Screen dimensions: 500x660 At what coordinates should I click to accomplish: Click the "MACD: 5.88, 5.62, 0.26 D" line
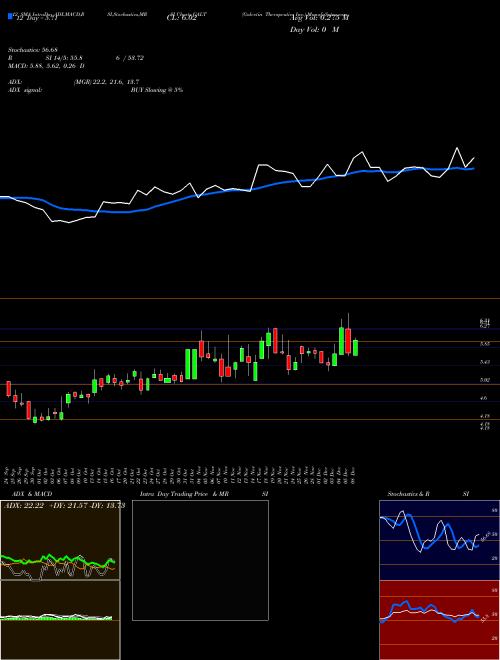click(x=46, y=66)
